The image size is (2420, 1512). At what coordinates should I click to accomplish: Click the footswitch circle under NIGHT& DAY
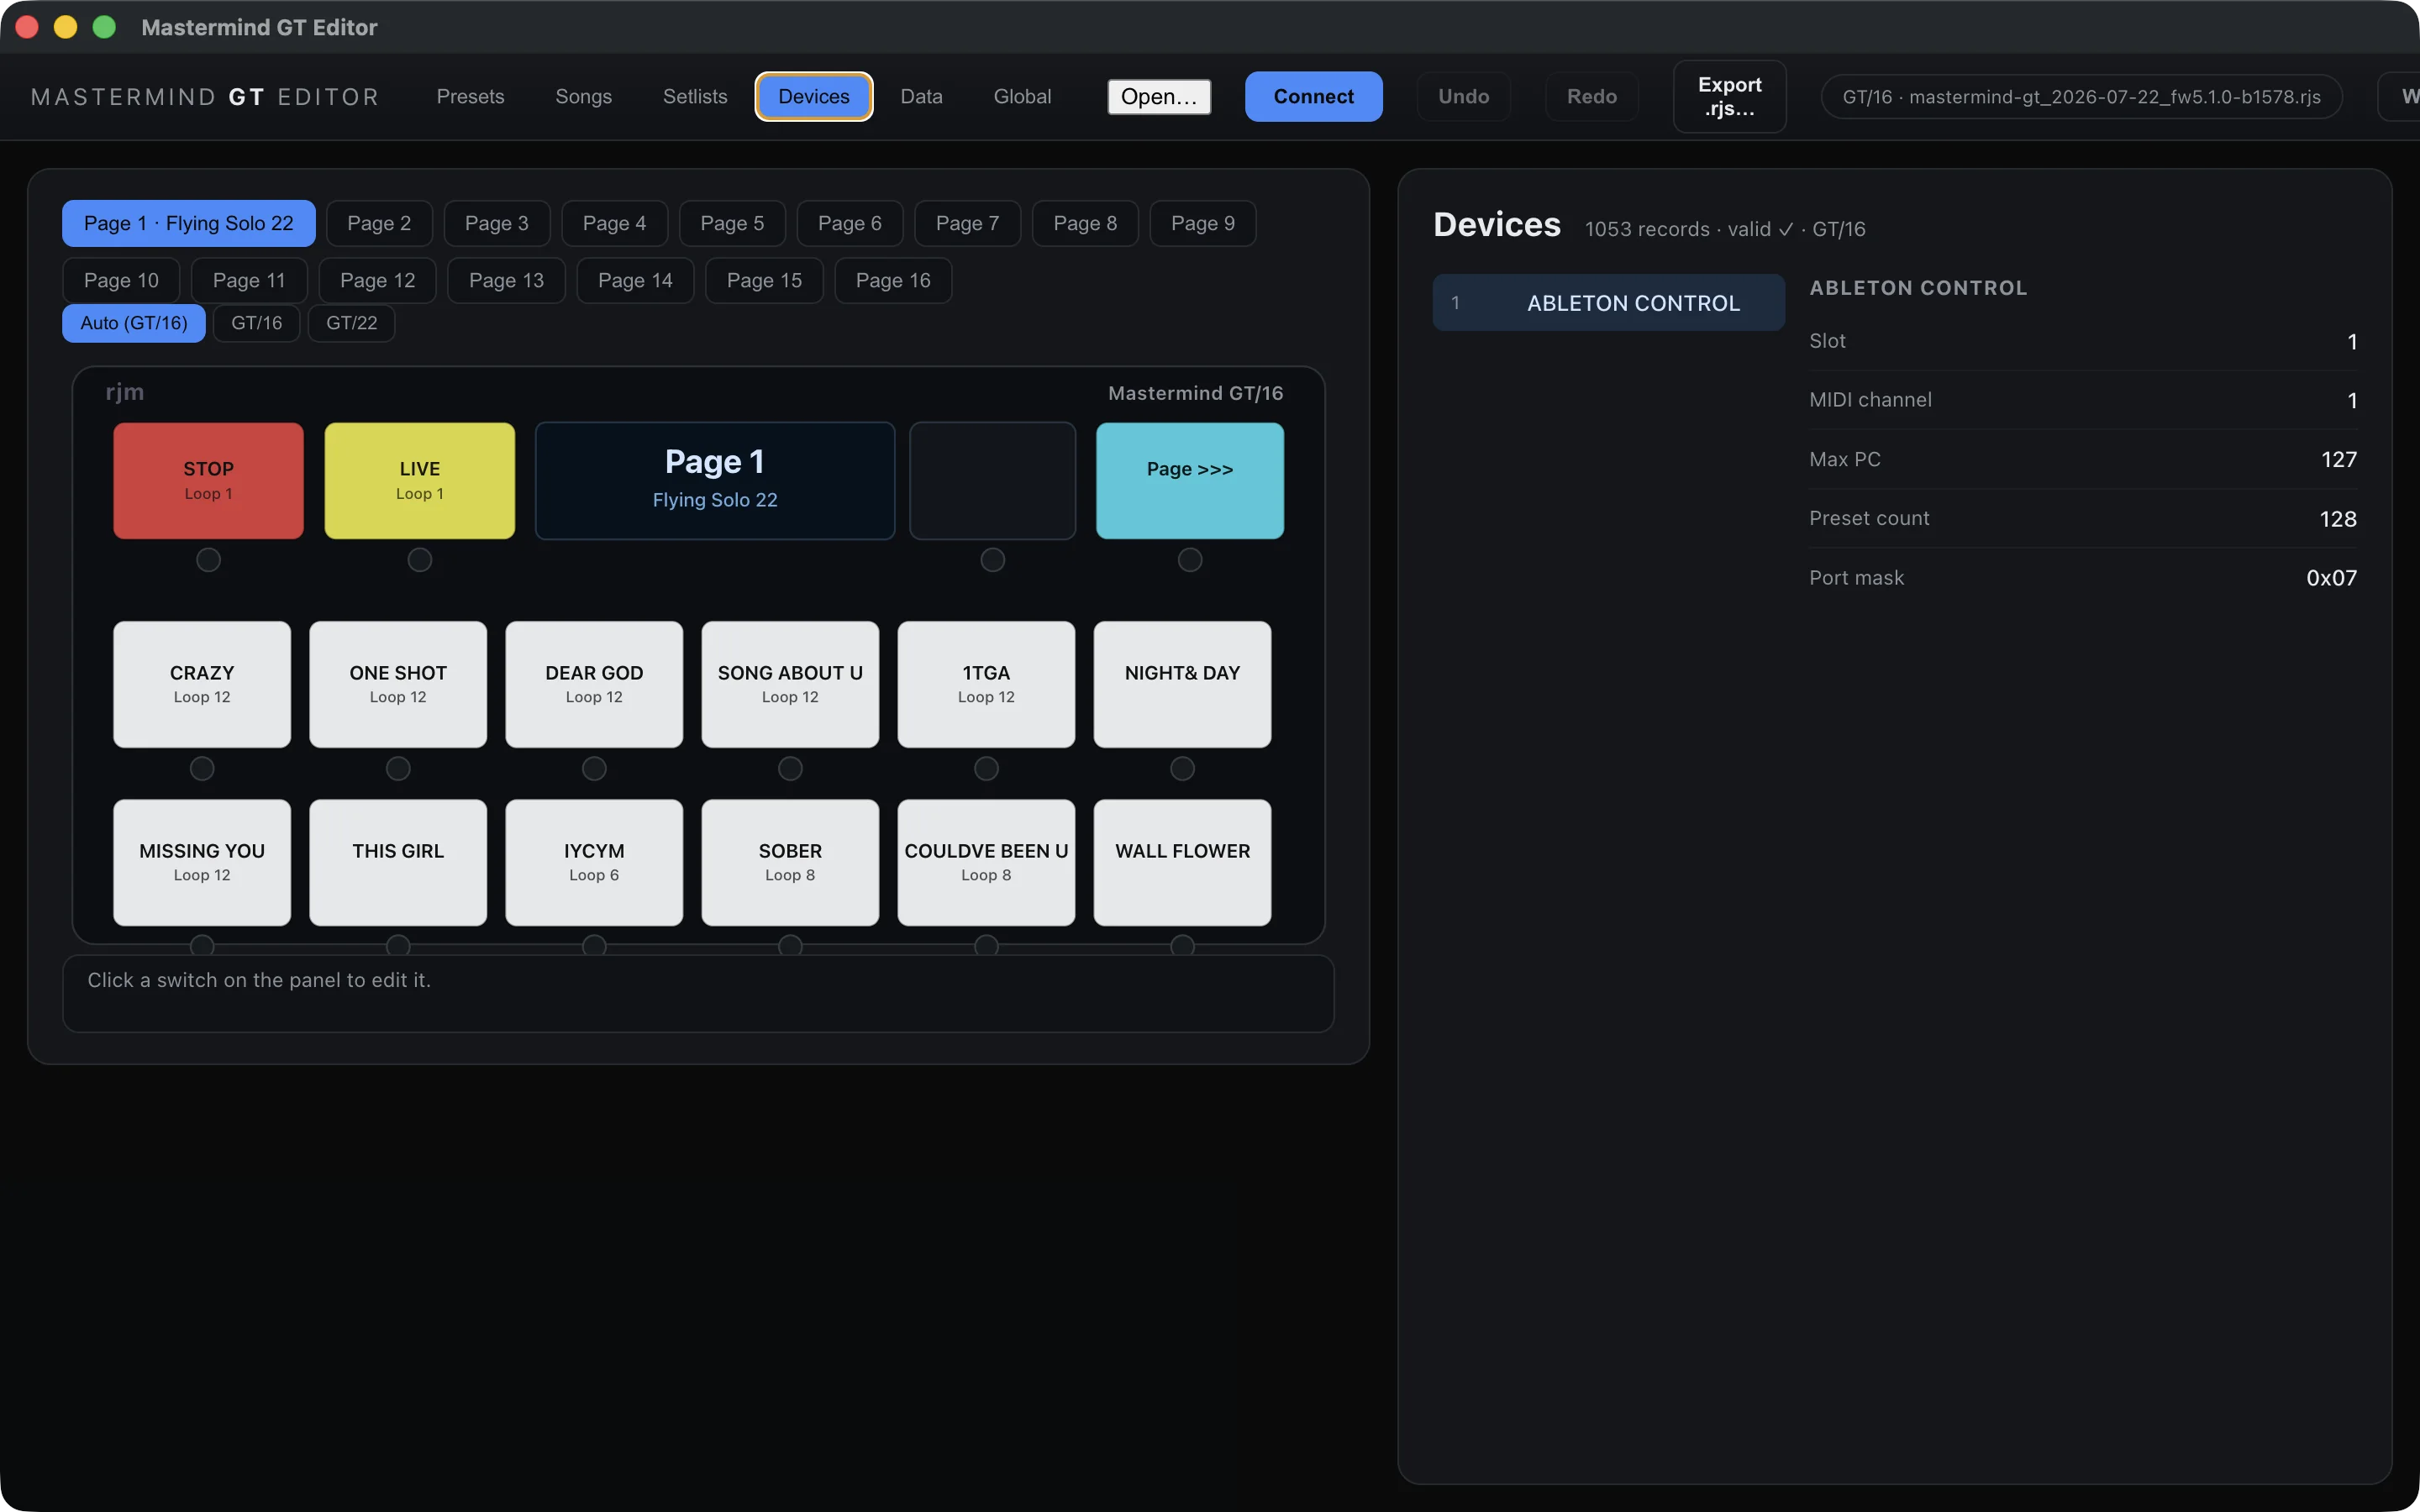tap(1182, 768)
